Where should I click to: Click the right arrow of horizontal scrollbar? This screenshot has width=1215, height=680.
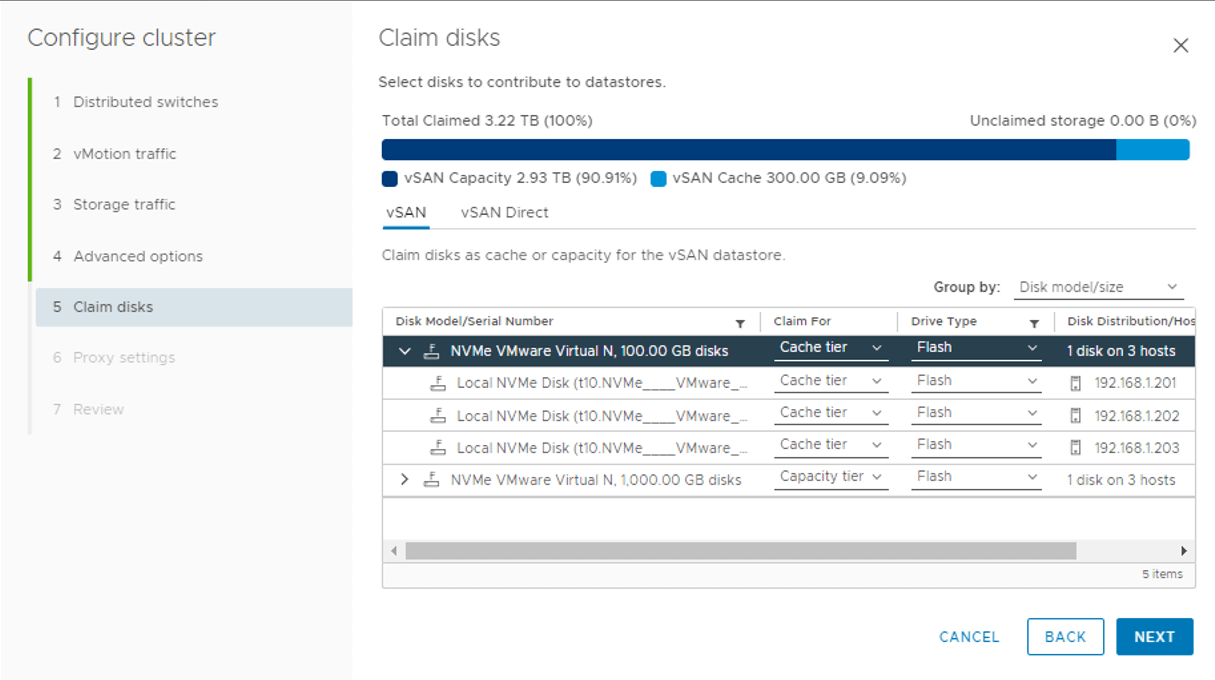coord(1184,551)
